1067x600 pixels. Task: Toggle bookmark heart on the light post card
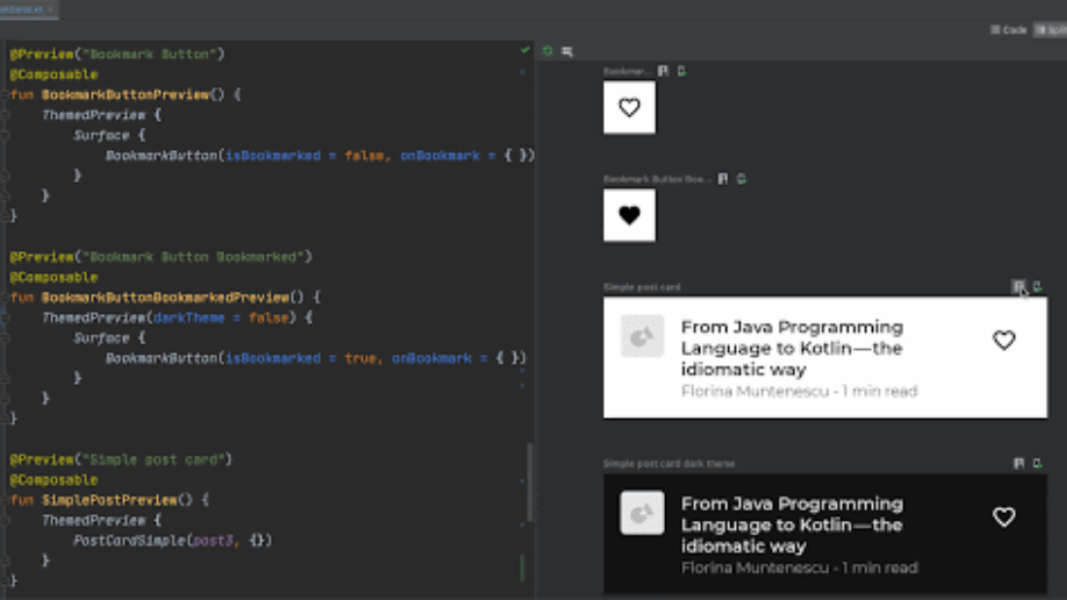tap(1004, 340)
